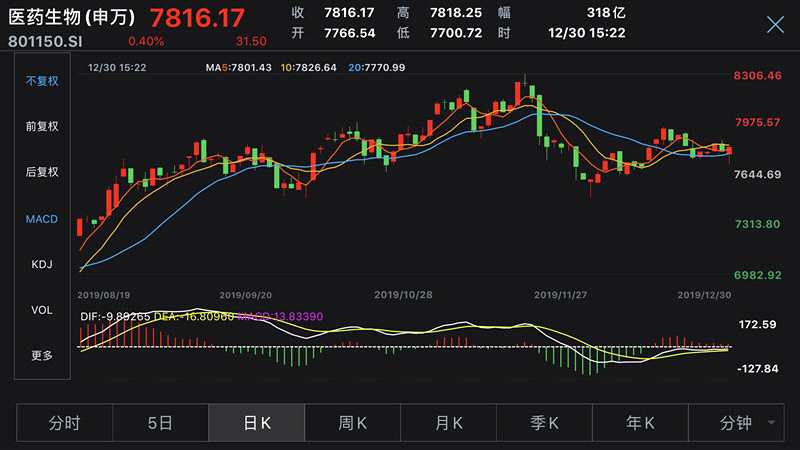Select 前复权 price adjustment option
800x450 pixels.
point(42,127)
